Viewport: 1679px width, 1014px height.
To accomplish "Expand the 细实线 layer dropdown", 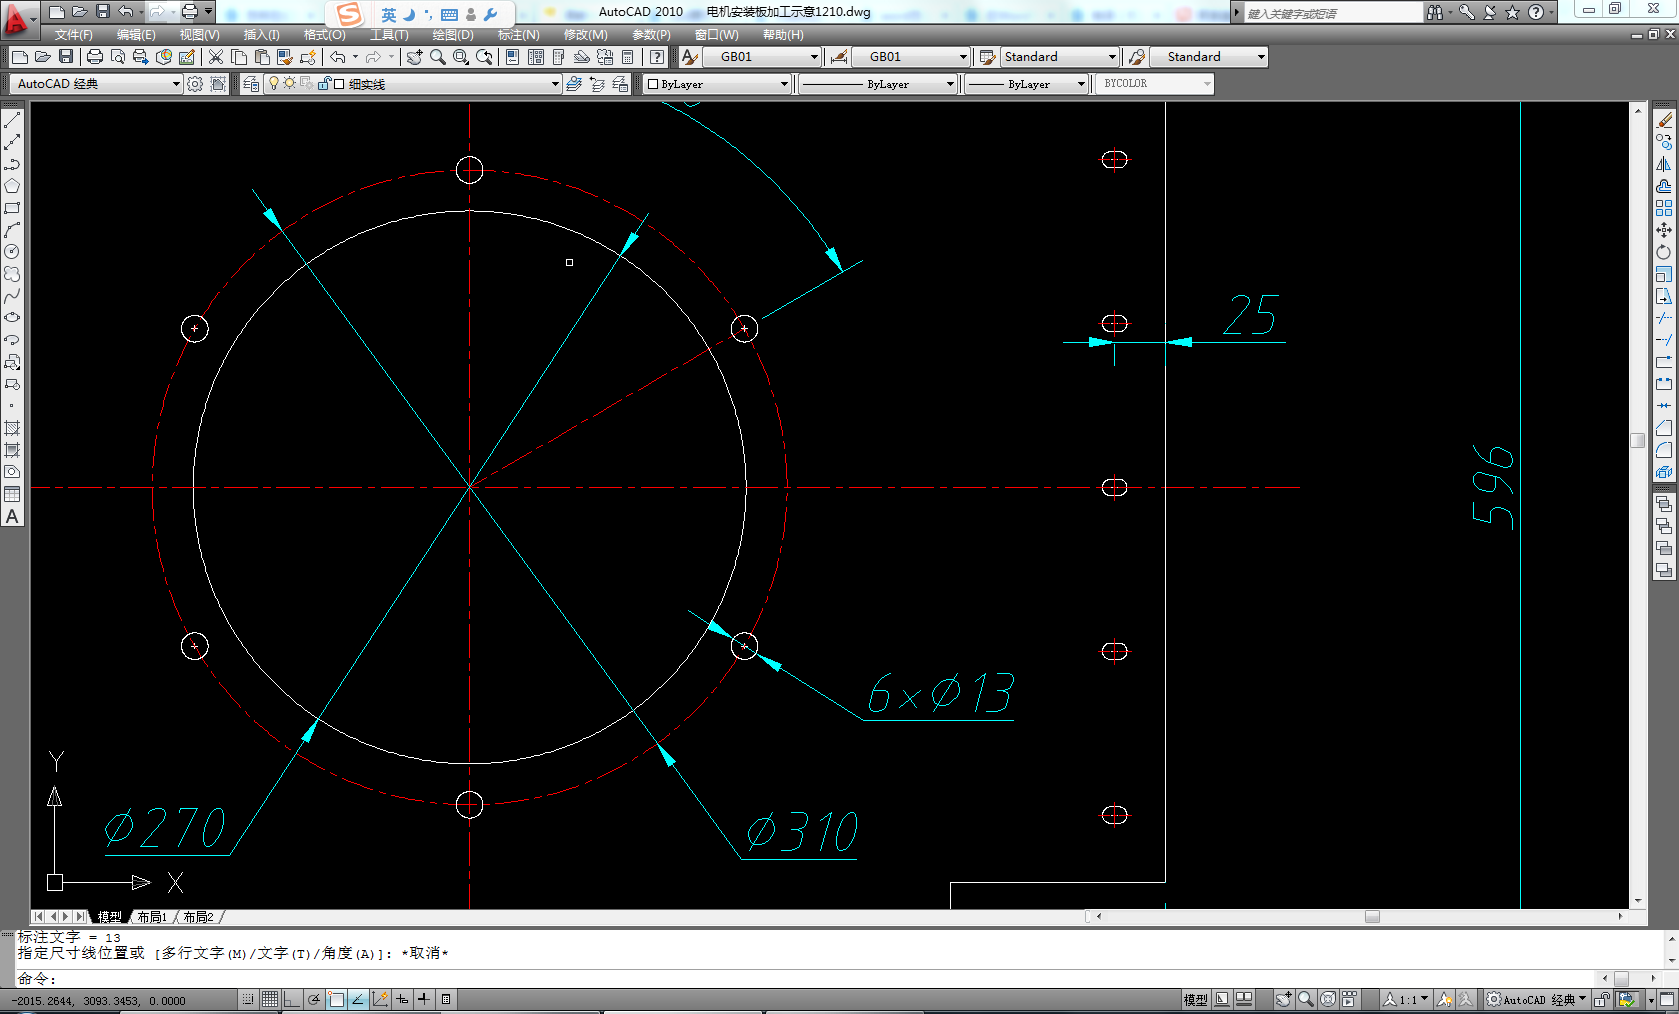I will click(x=555, y=84).
